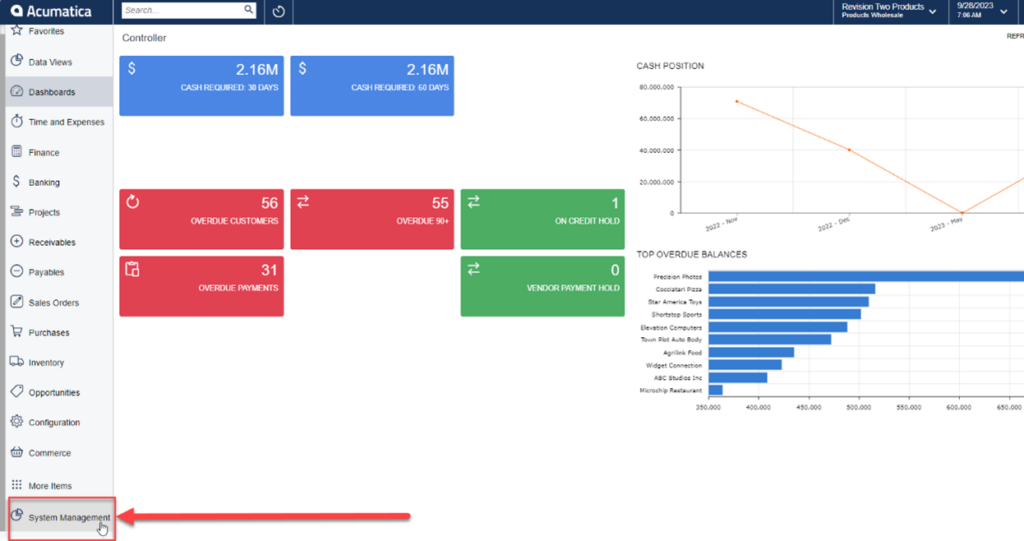Click the Opportunities tag icon
1024x541 pixels.
[17, 391]
